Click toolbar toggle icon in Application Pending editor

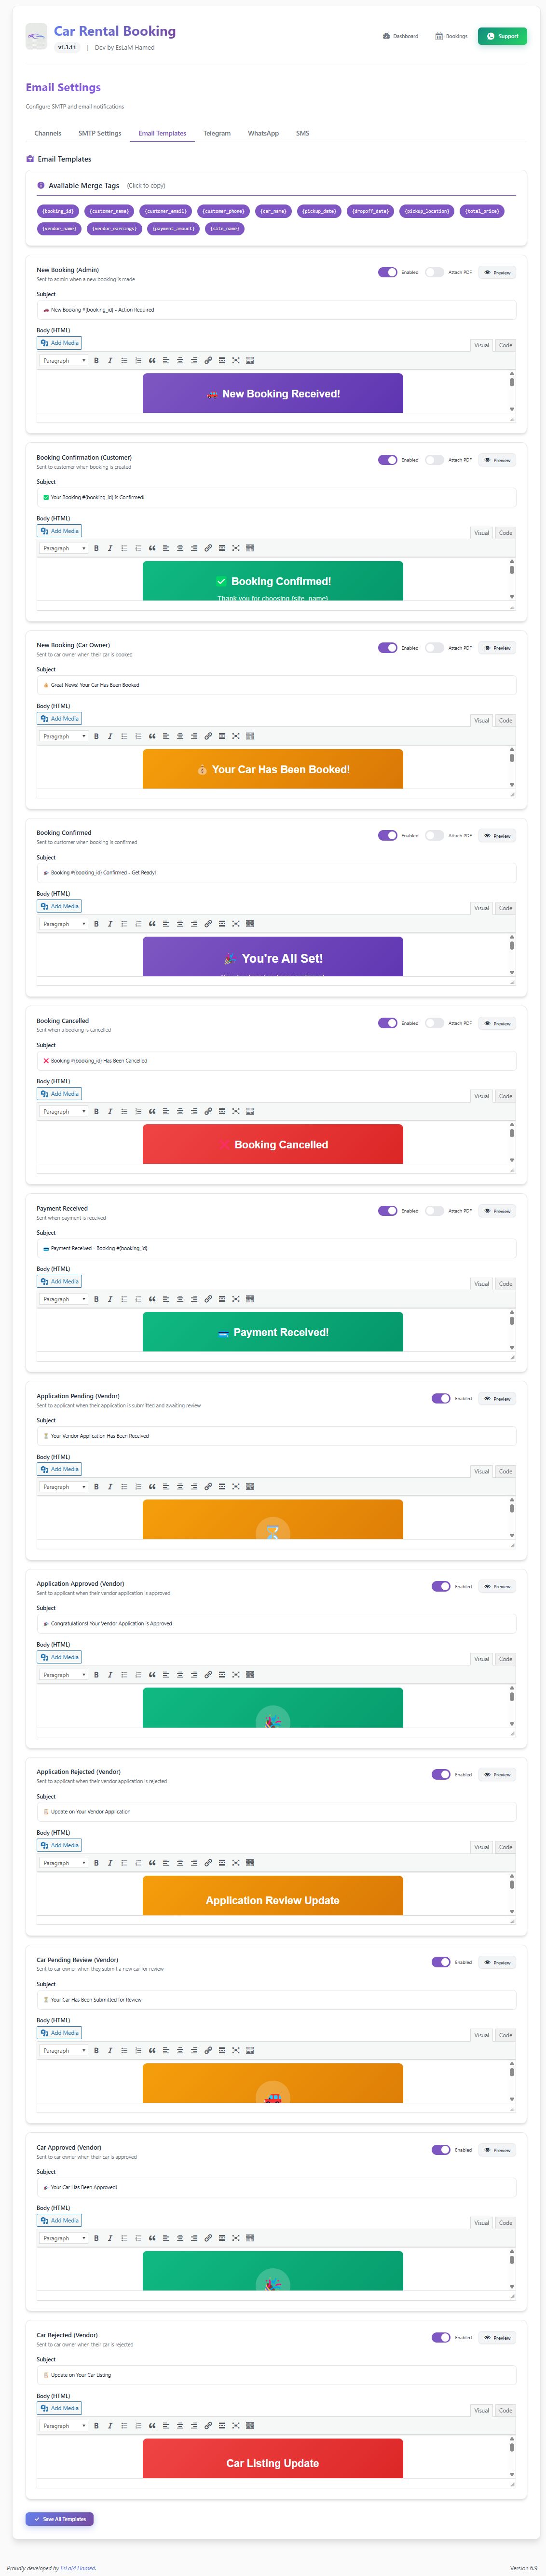(x=250, y=1487)
